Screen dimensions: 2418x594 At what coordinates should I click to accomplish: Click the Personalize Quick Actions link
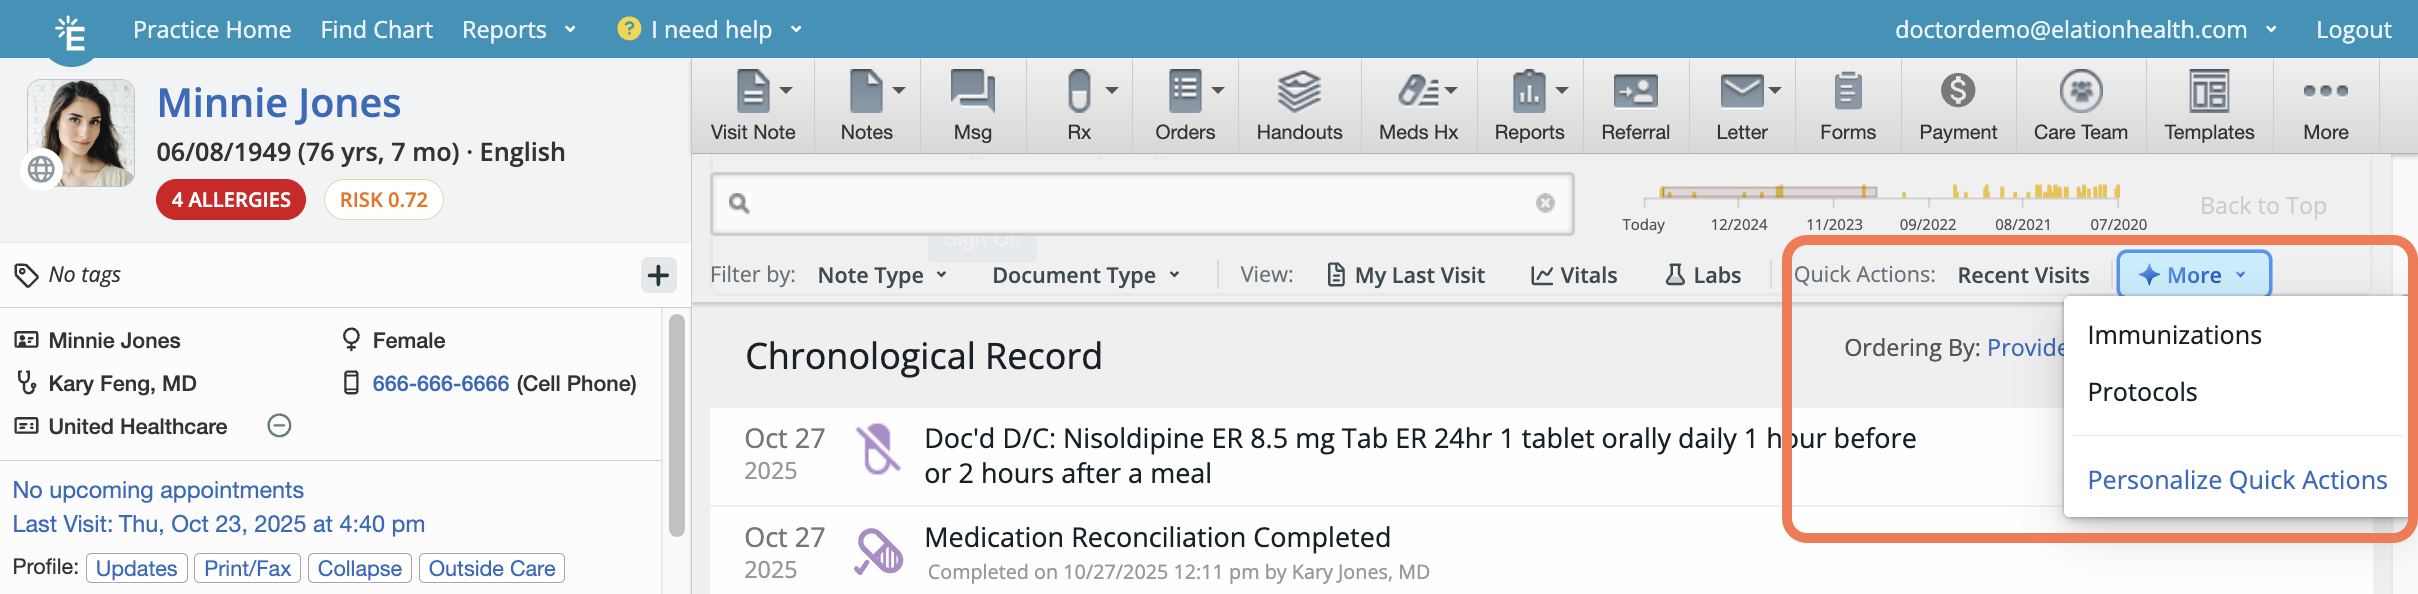click(x=2237, y=480)
